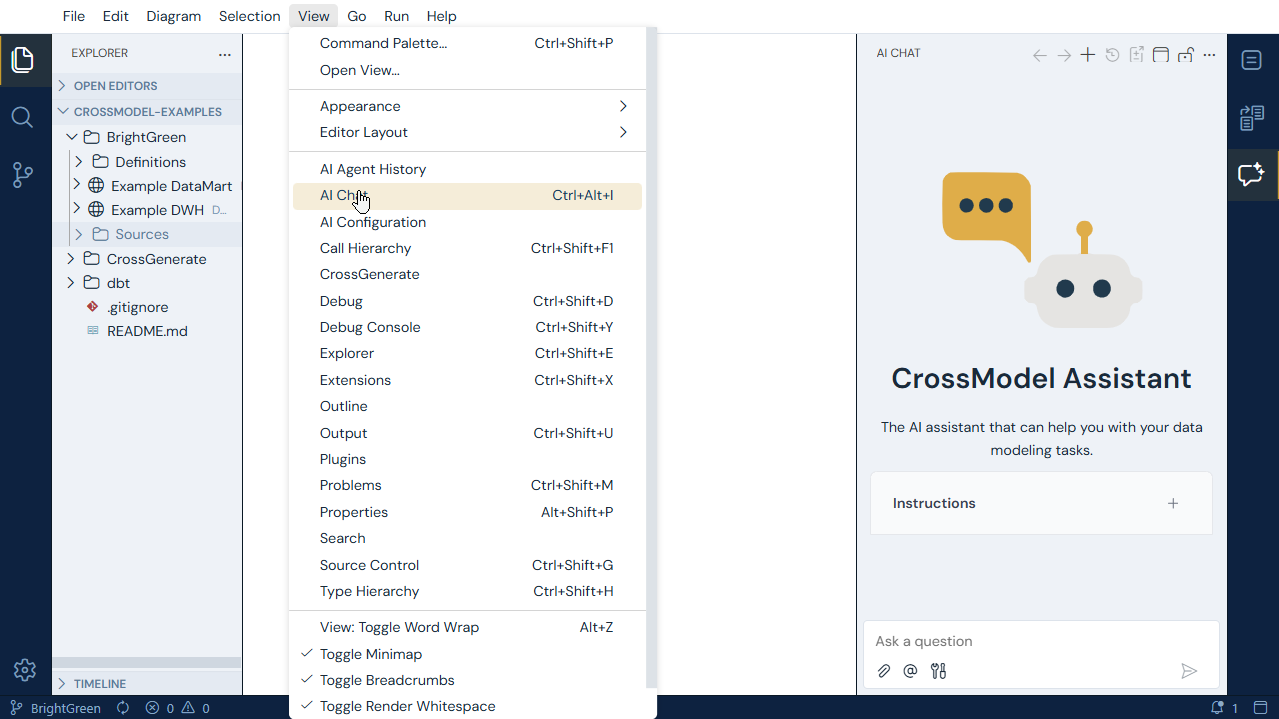Open the Help menu
This screenshot has height=719, width=1279.
pyautogui.click(x=441, y=16)
